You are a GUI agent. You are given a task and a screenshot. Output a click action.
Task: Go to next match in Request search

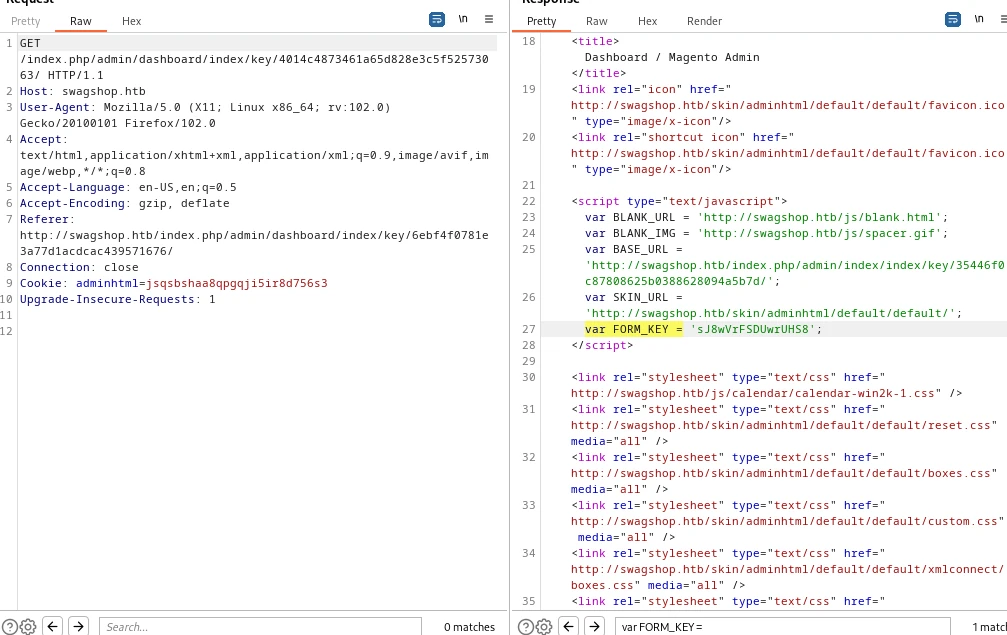(78, 626)
